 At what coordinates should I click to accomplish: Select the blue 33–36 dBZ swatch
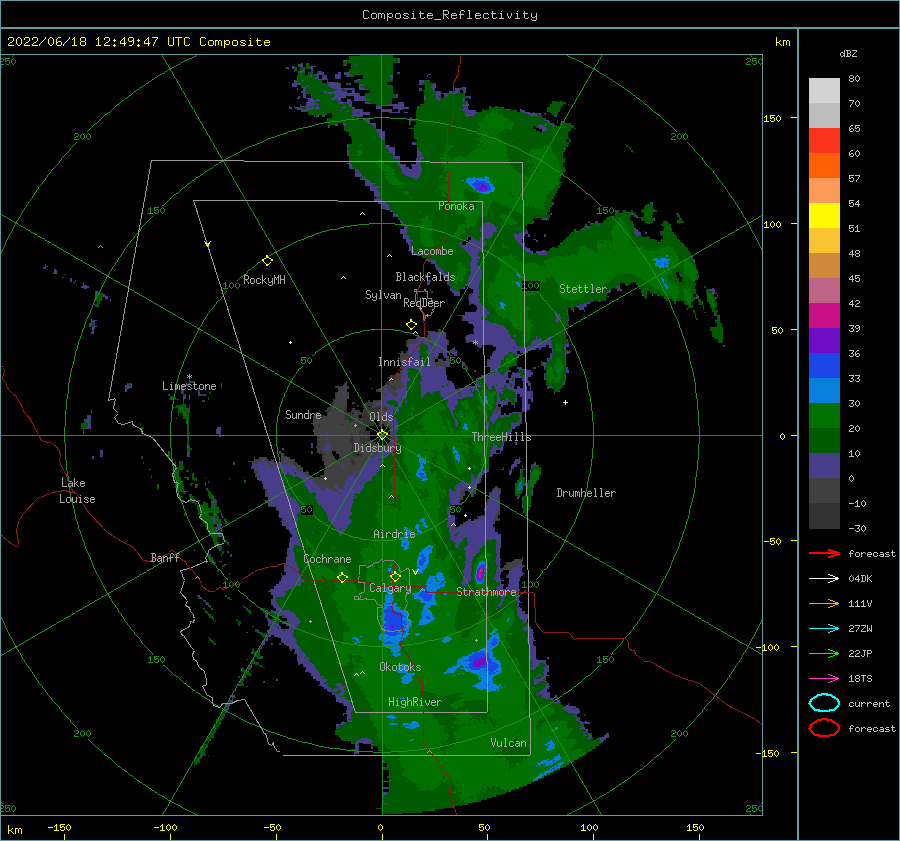coord(824,366)
